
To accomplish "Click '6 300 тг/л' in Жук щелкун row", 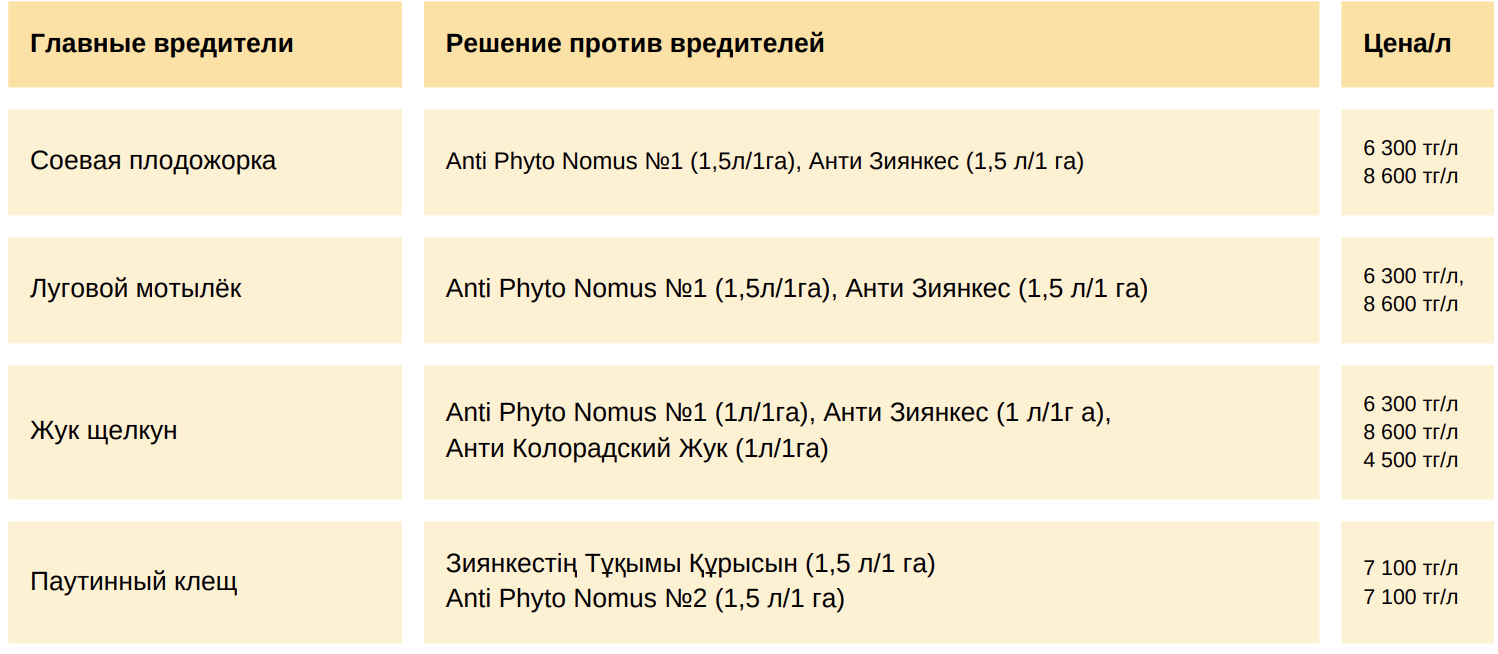I will coord(1410,404).
